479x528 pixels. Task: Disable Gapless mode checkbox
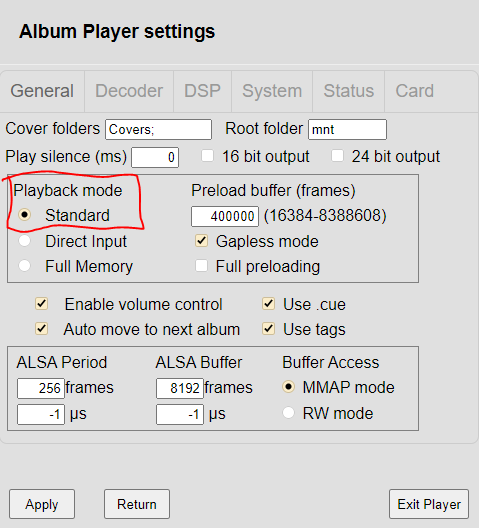201,241
